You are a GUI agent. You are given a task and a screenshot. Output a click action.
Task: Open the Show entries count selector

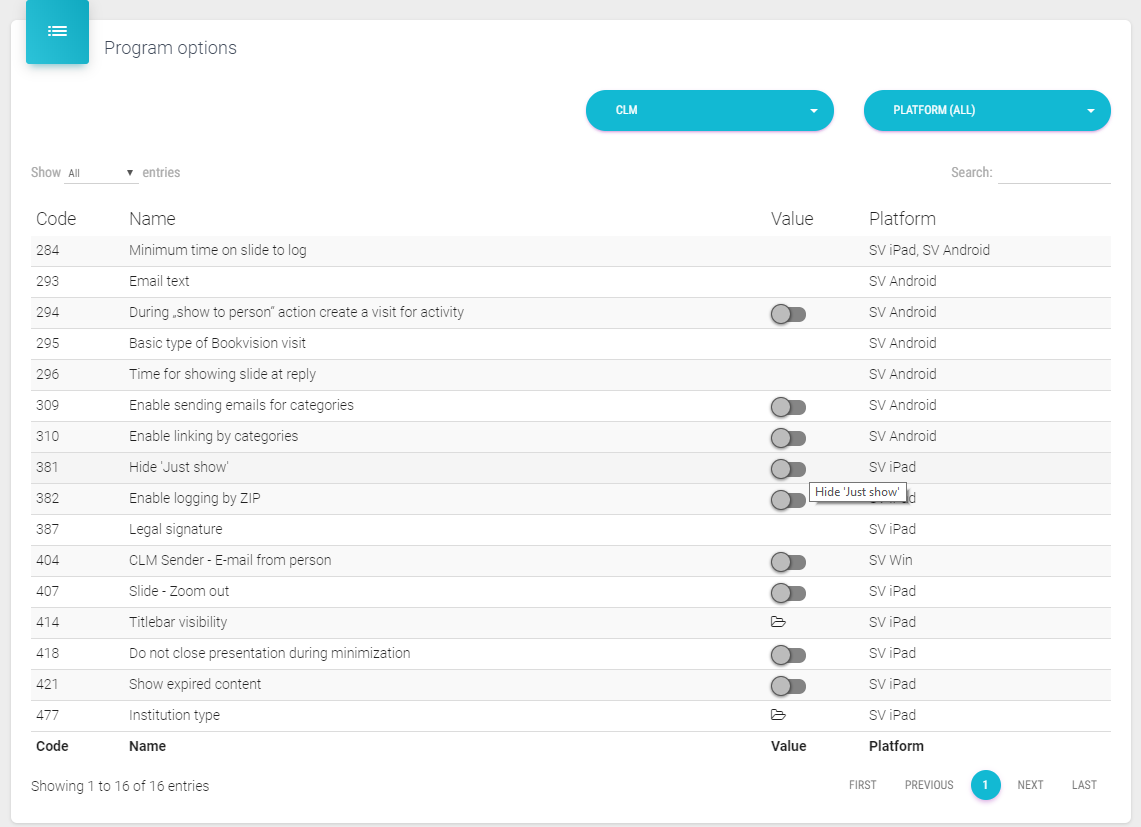coord(101,173)
